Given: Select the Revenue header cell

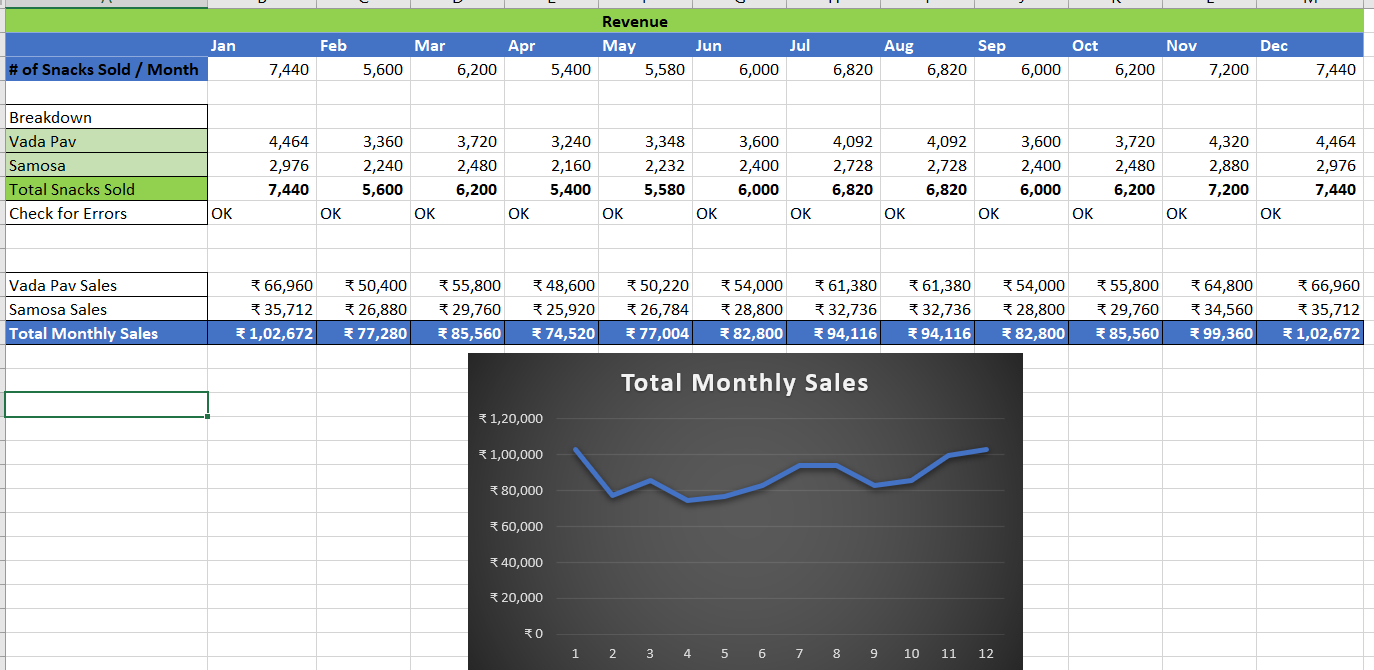Looking at the screenshot, I should pos(685,21).
